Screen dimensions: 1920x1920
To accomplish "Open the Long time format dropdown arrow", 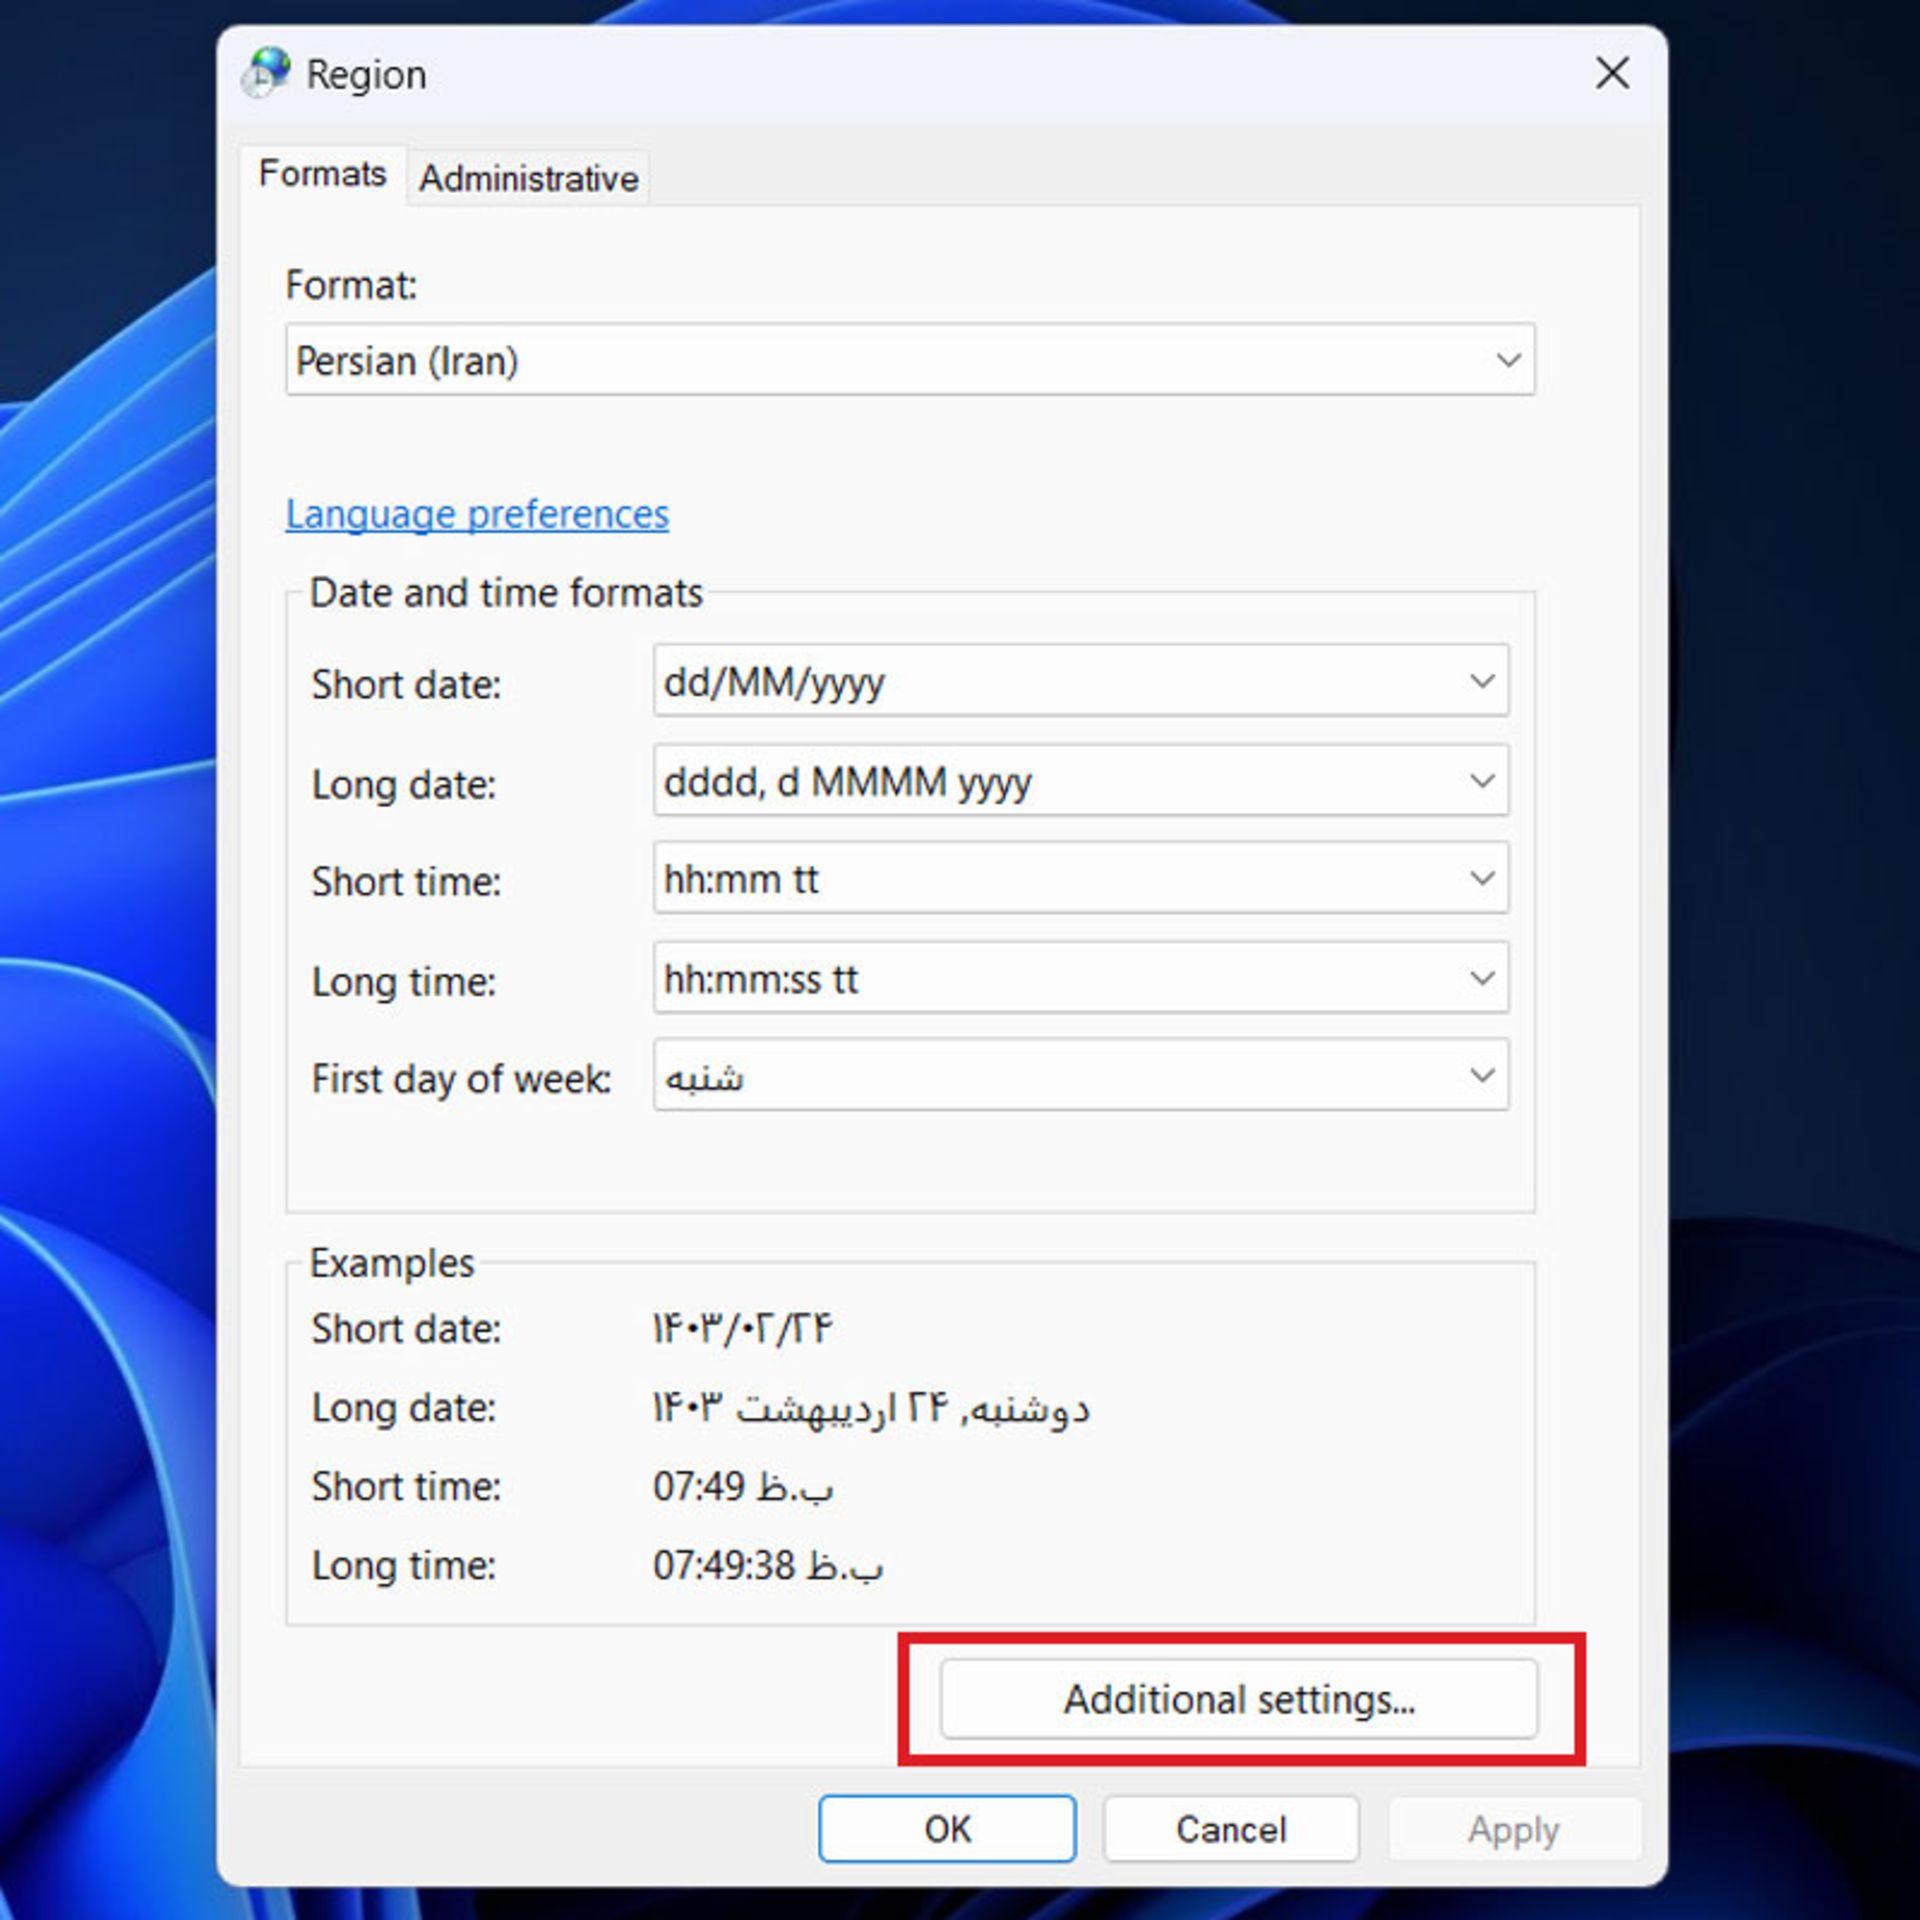I will (x=1482, y=978).
